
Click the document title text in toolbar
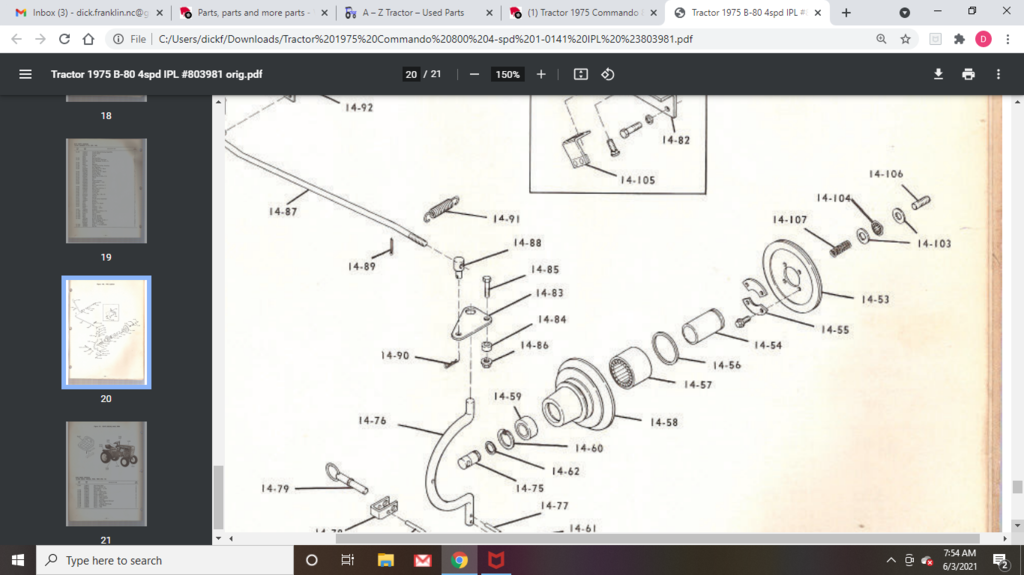pos(157,74)
